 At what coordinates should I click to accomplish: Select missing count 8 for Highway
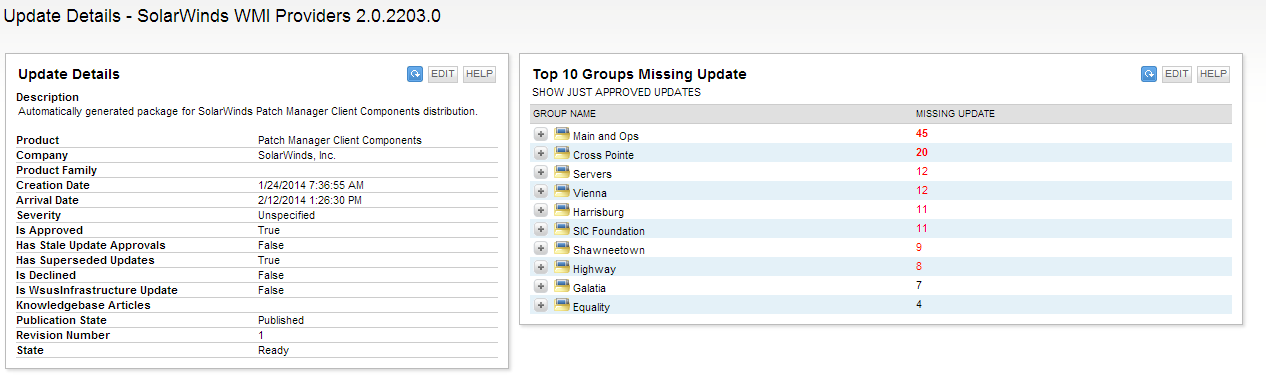[919, 266]
